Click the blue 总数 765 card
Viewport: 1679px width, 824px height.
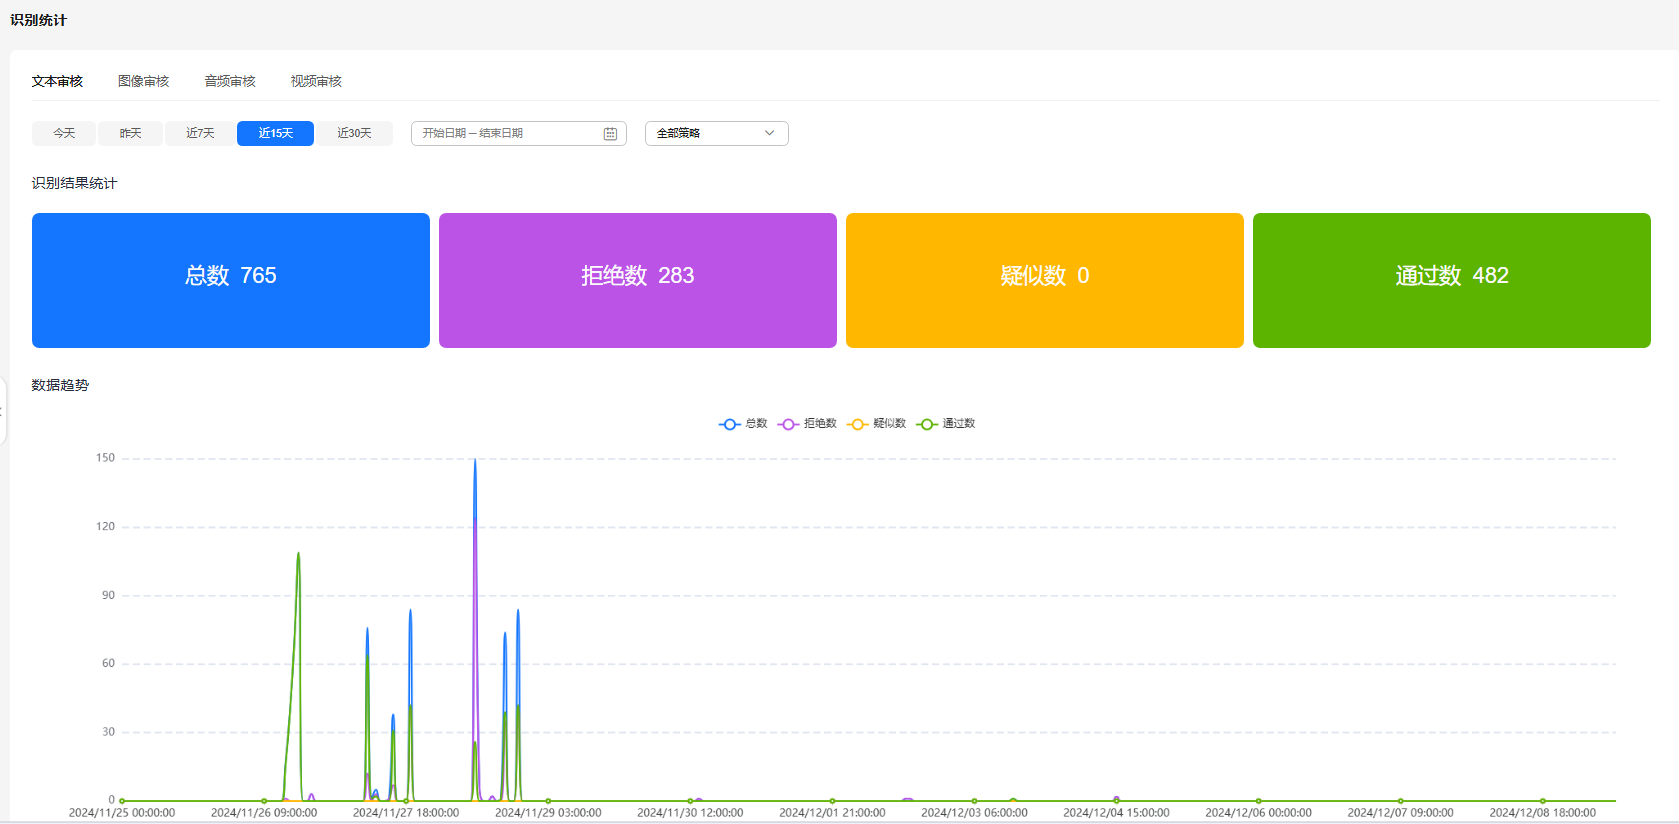point(231,280)
